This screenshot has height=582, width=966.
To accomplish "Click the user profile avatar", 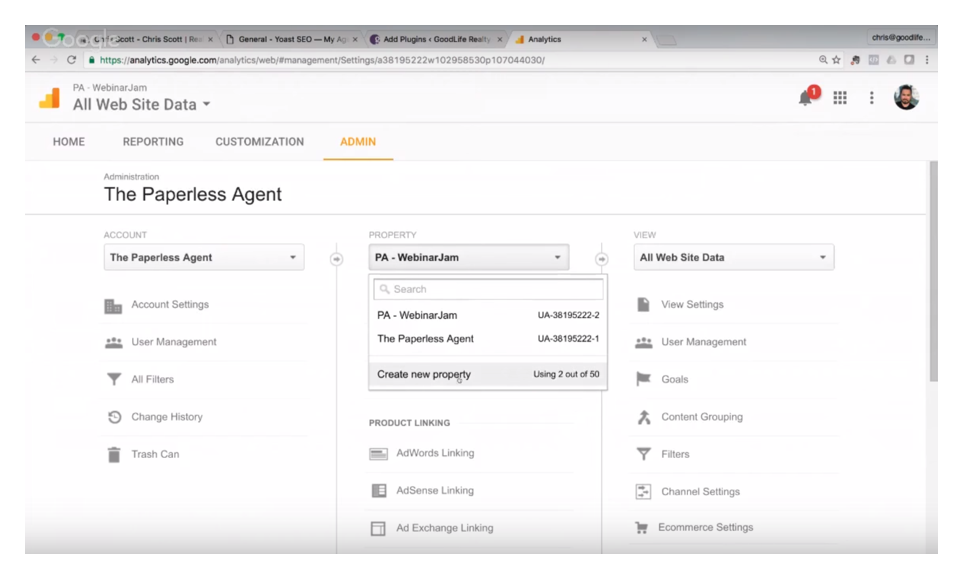I will [x=906, y=97].
